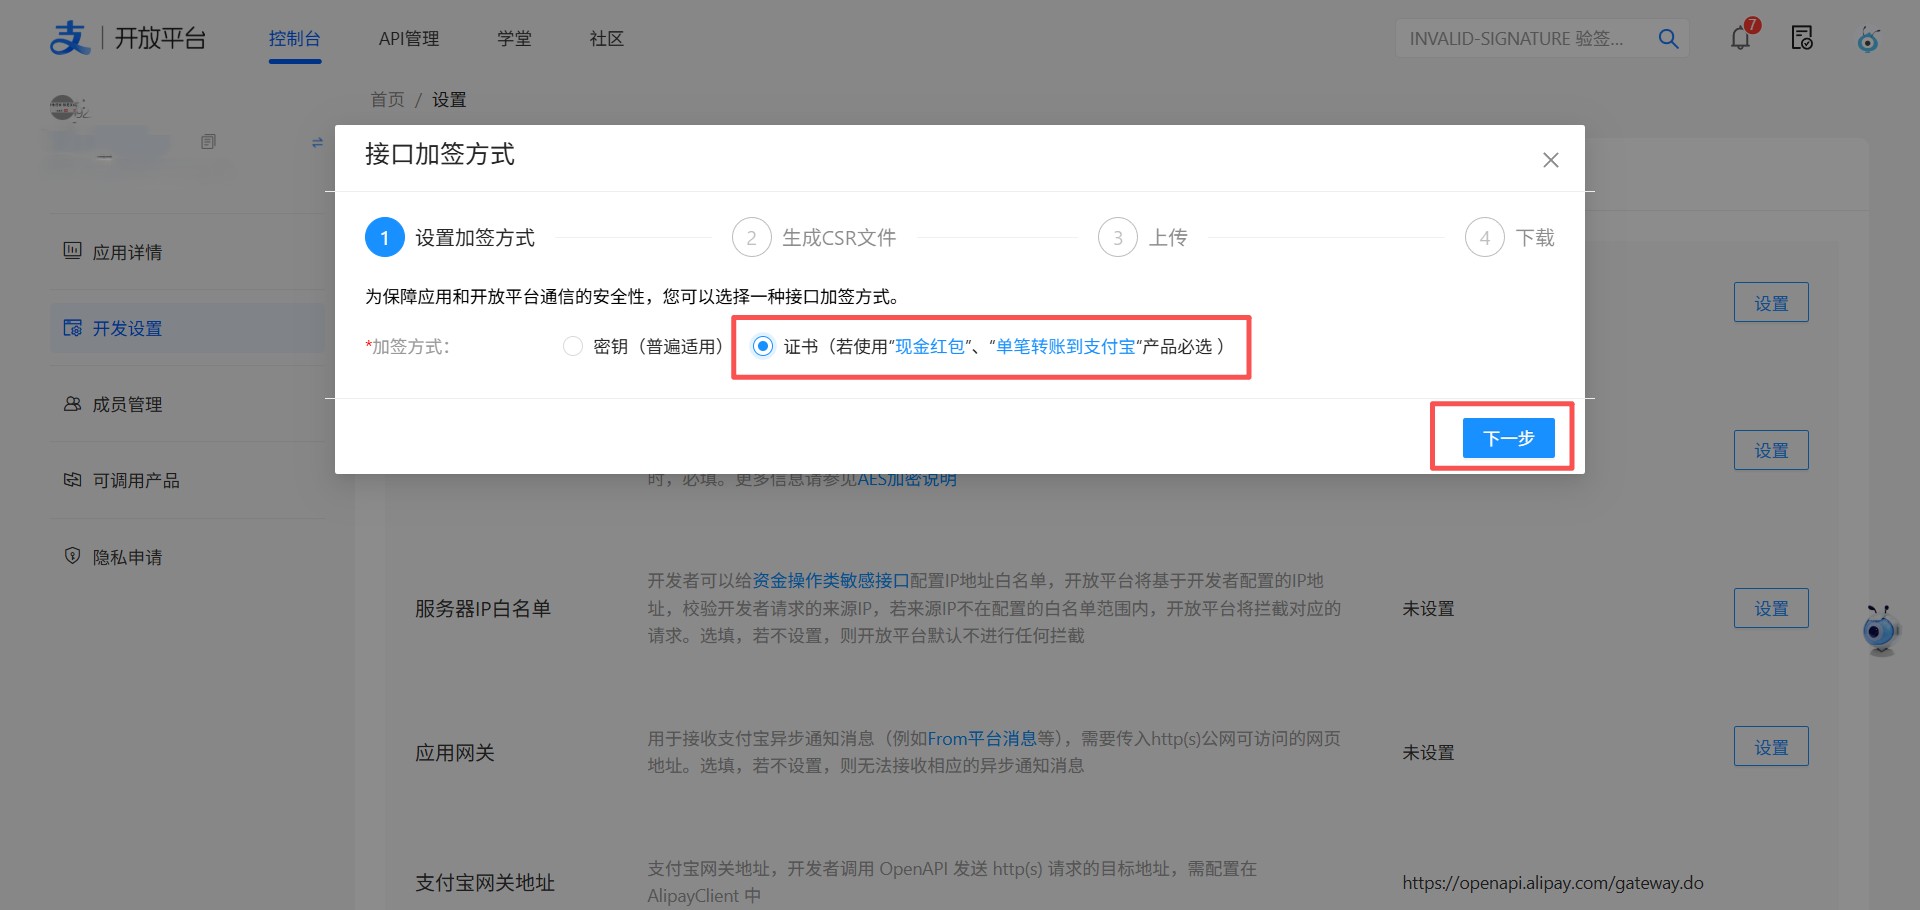
Task: Open the 单笔转账到支付宝 link
Action: [1065, 346]
